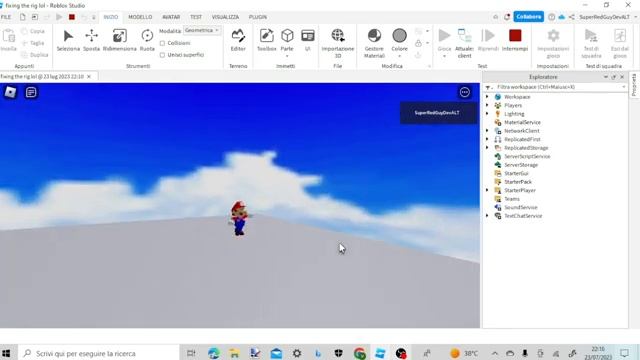
Task: Open the notifications bell icon
Action: coord(507,17)
